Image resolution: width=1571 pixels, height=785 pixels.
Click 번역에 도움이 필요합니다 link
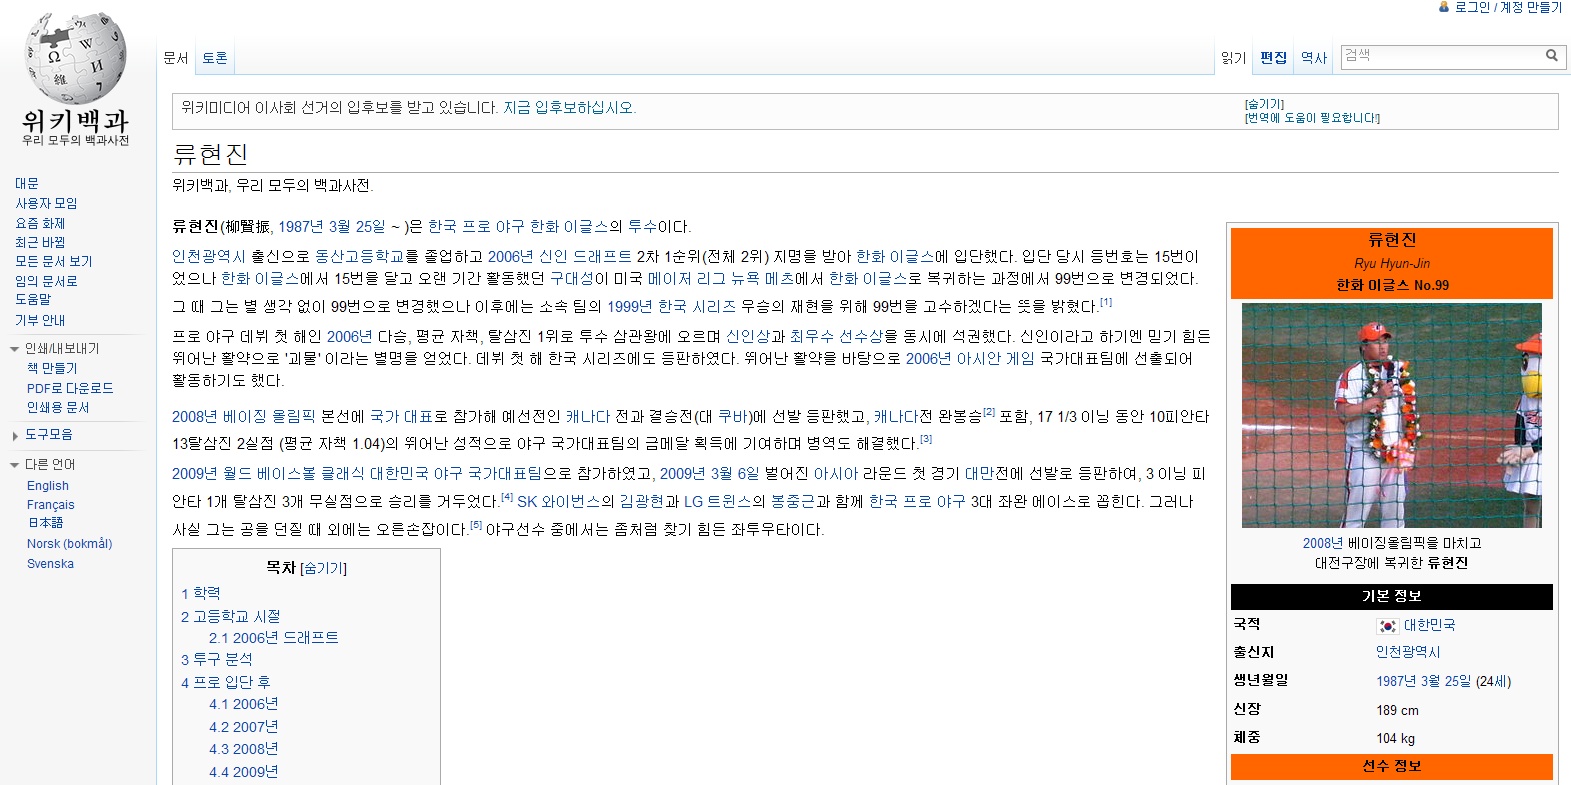point(1312,118)
